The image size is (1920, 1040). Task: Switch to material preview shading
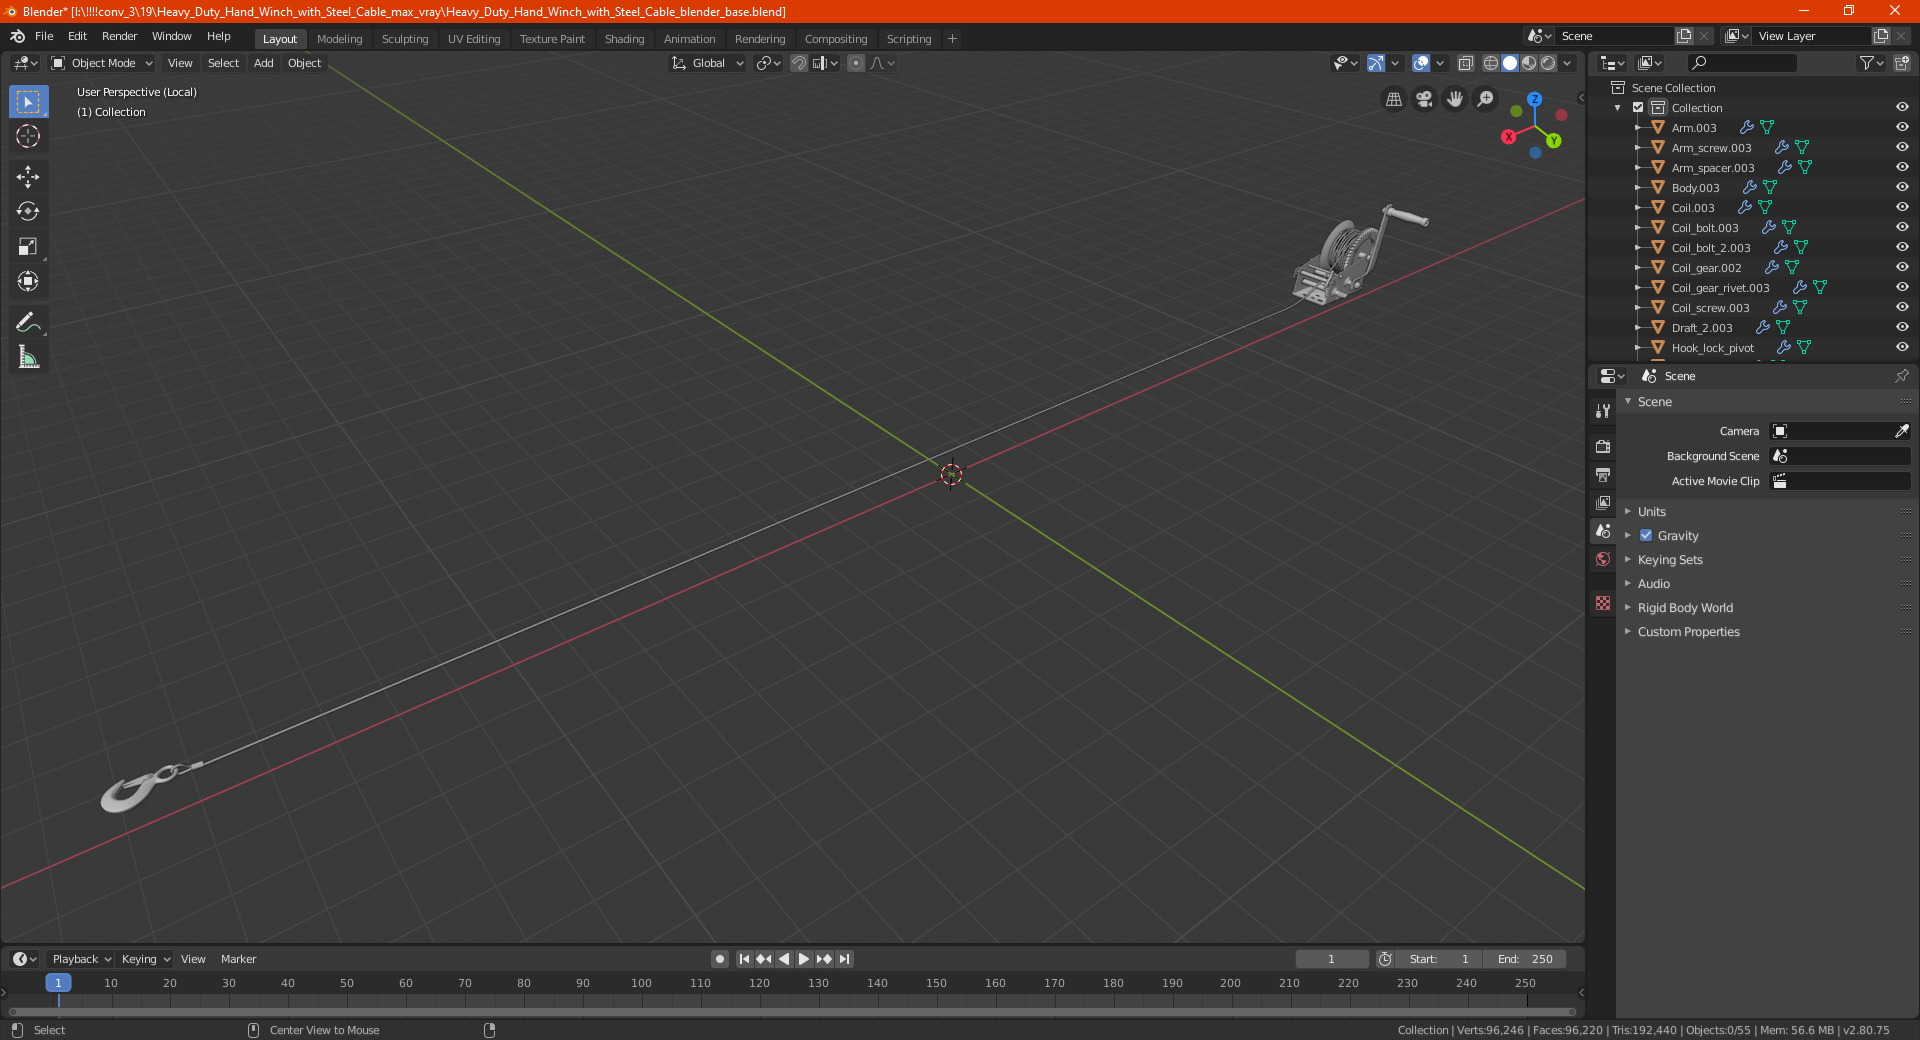pyautogui.click(x=1529, y=63)
